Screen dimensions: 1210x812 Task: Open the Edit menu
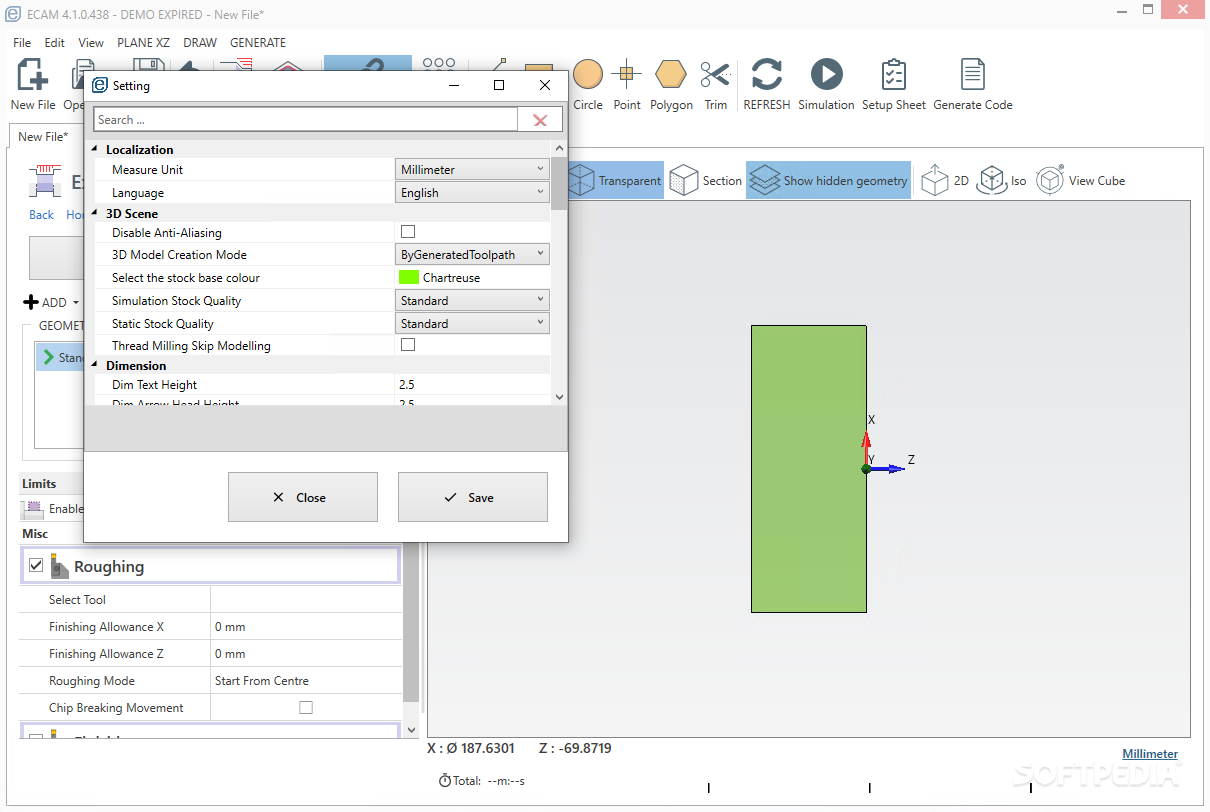pyautogui.click(x=55, y=43)
